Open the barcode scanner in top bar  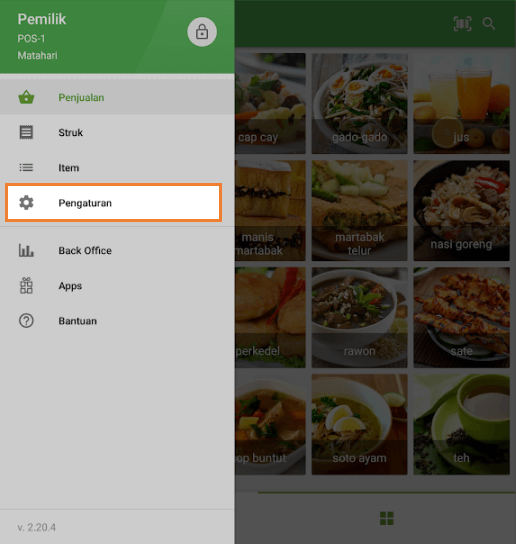point(463,24)
